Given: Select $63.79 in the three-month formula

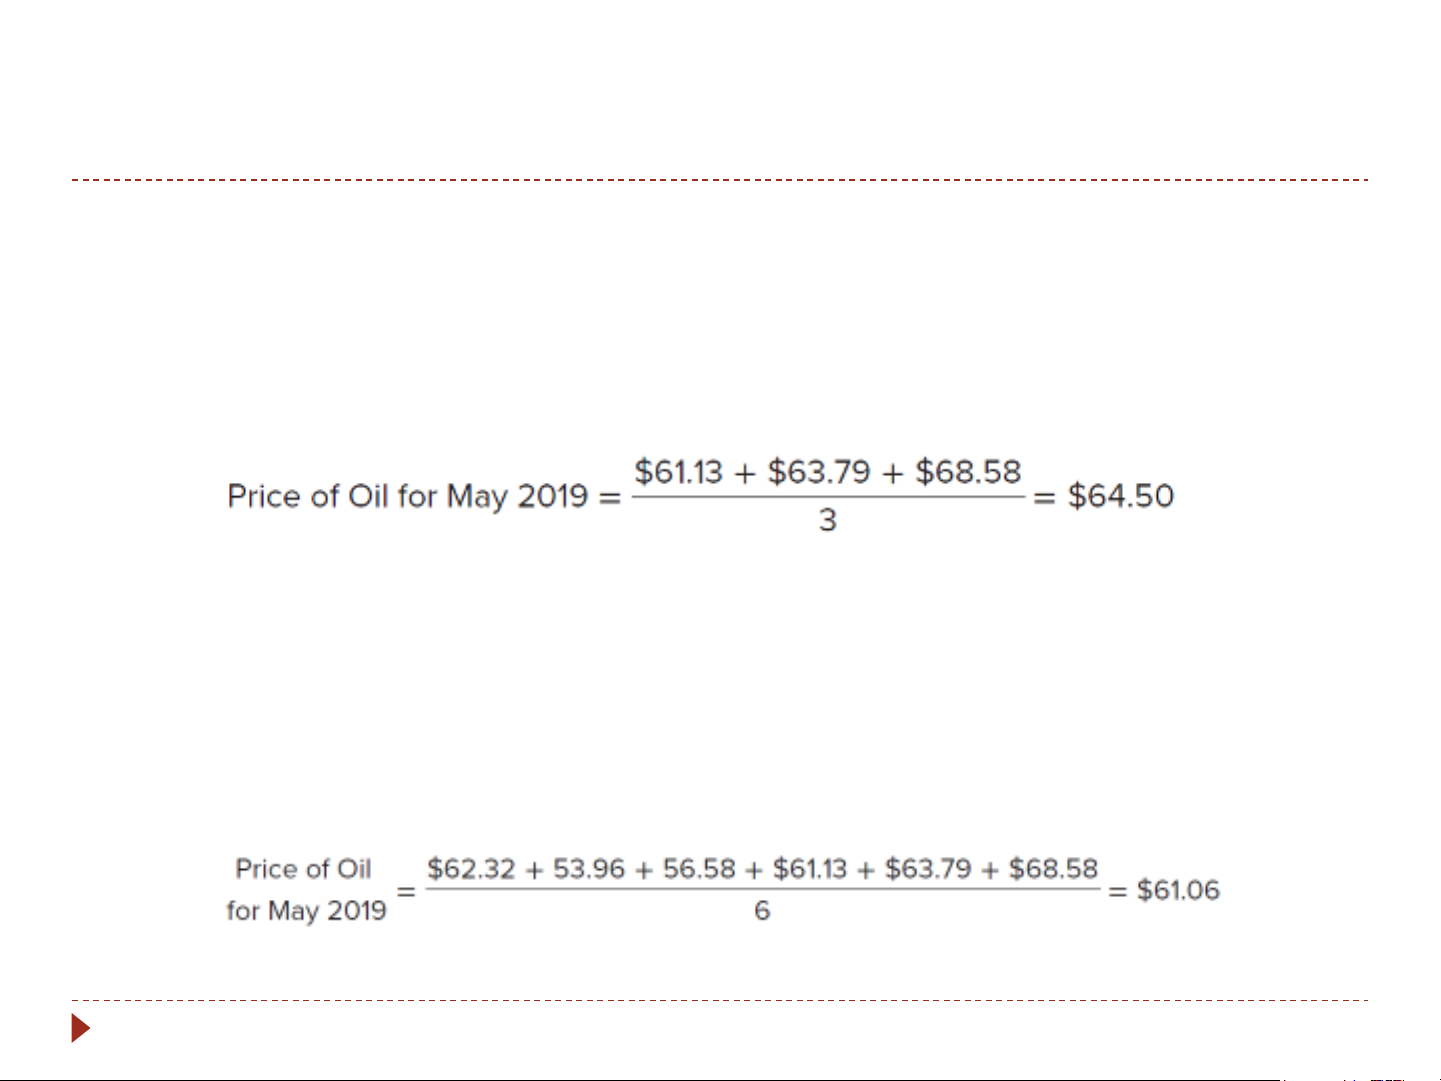Looking at the screenshot, I should point(819,472).
